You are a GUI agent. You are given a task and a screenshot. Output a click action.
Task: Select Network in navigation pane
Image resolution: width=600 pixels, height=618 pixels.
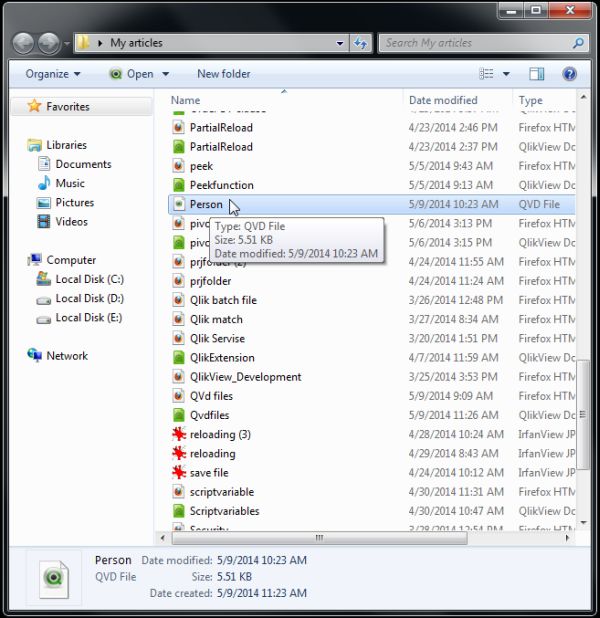tap(67, 356)
